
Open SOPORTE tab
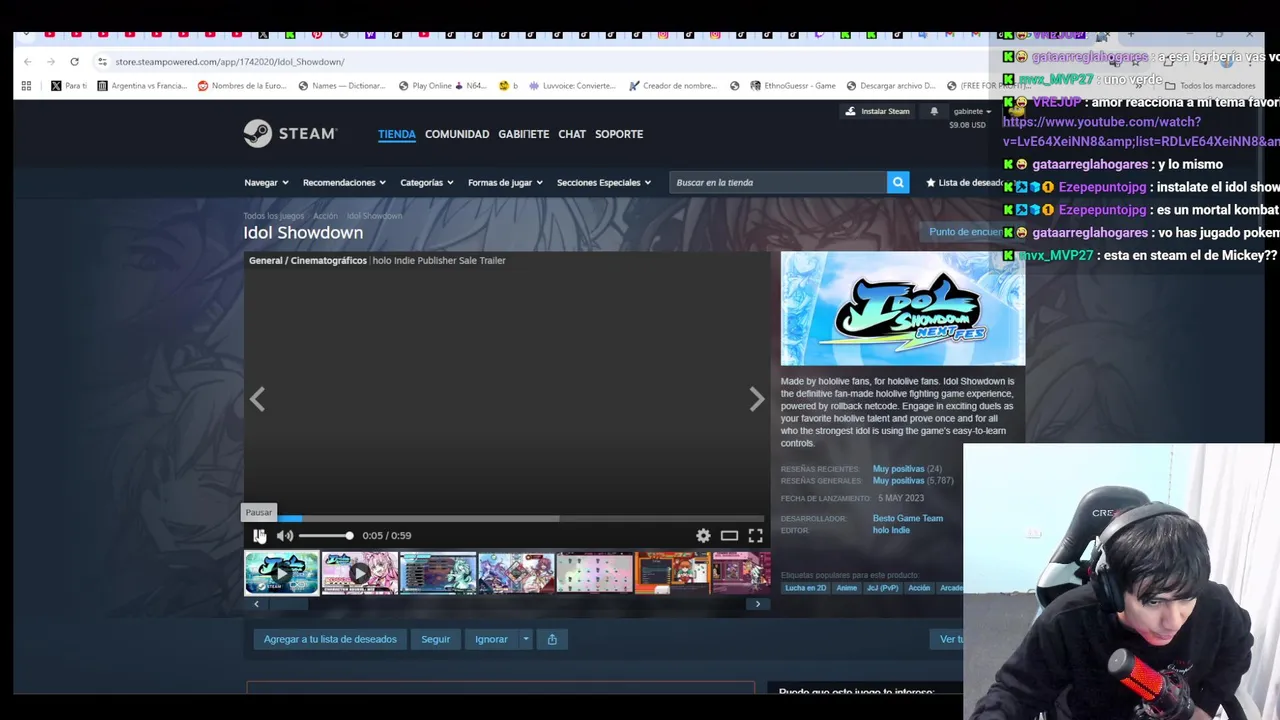point(619,134)
